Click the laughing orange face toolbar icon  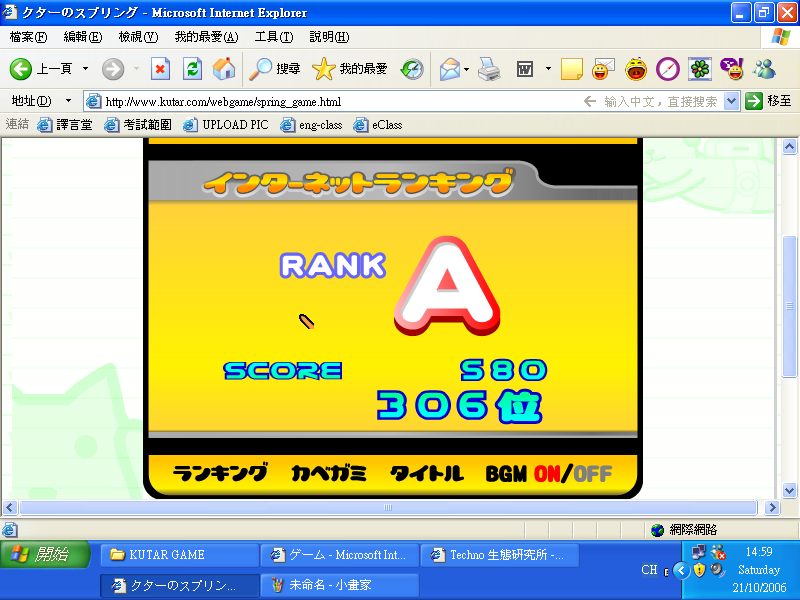636,69
